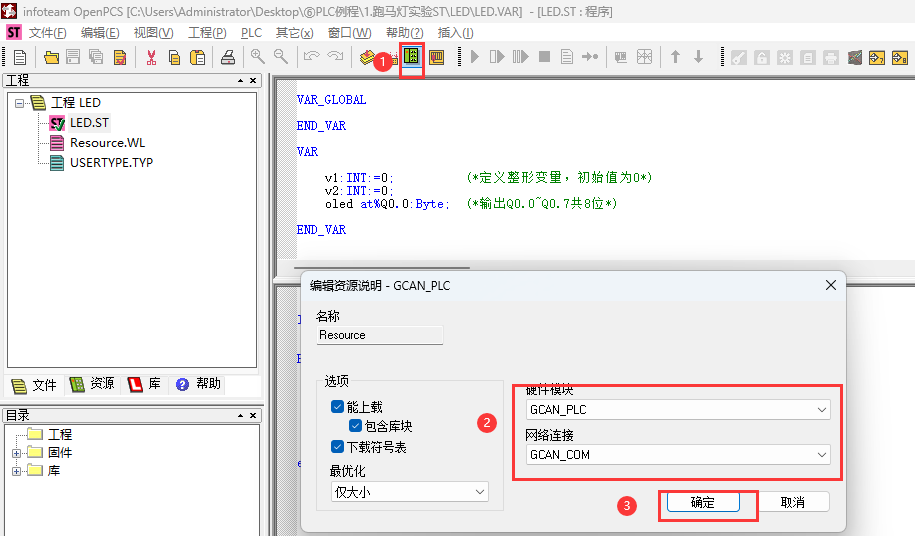Image resolution: width=915 pixels, height=536 pixels.
Task: Close the 工程 panel with its X
Action: click(x=253, y=80)
